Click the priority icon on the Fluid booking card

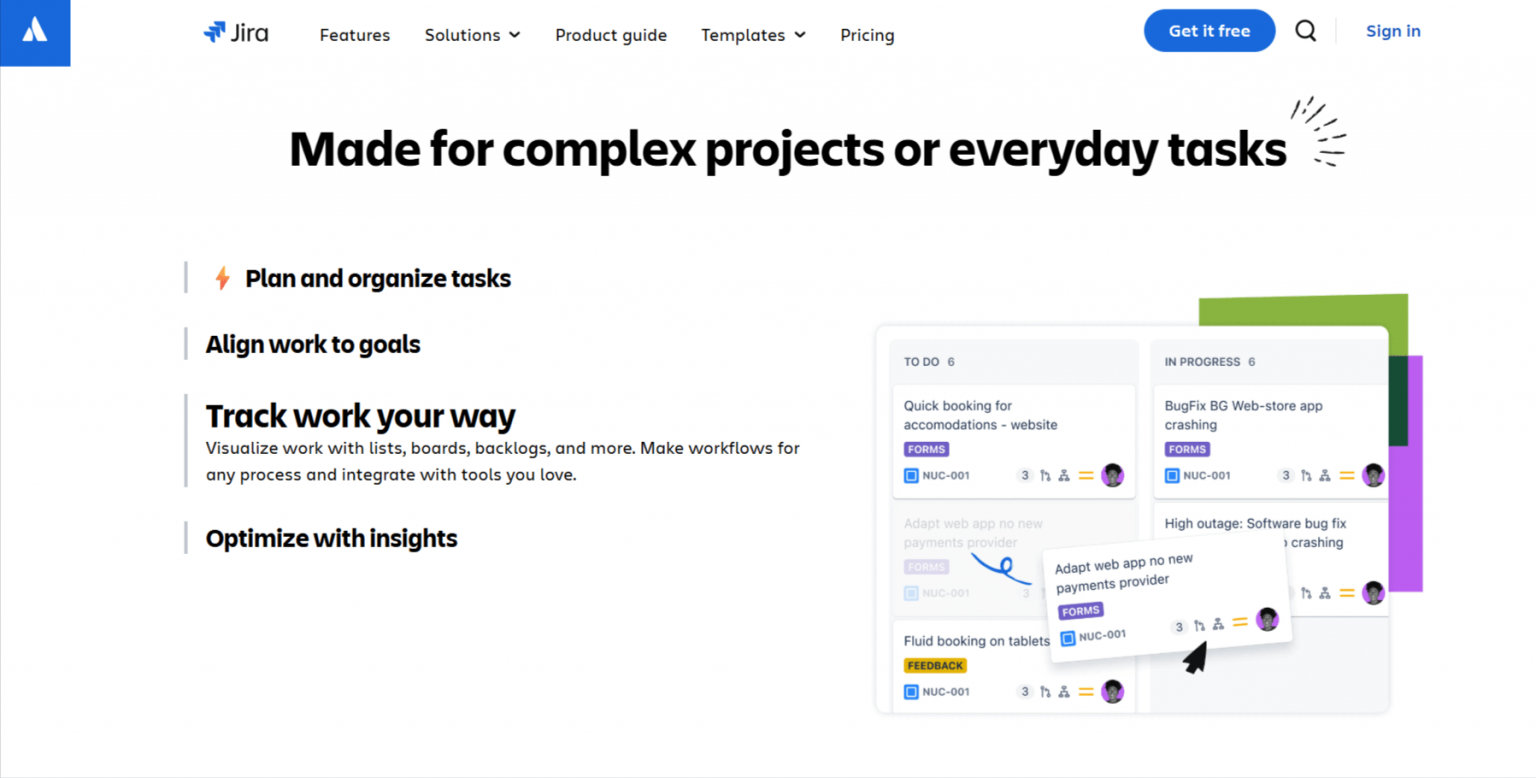tap(1086, 691)
